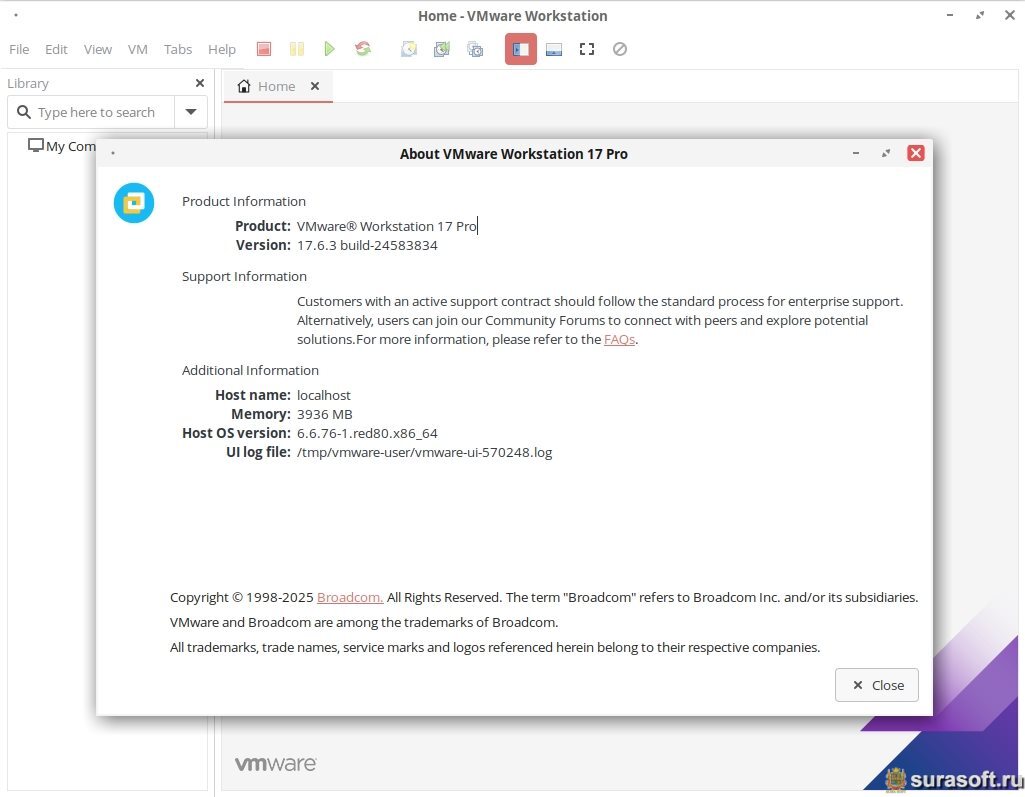
Task: Enter full screen mode via toolbar icon
Action: (x=587, y=49)
